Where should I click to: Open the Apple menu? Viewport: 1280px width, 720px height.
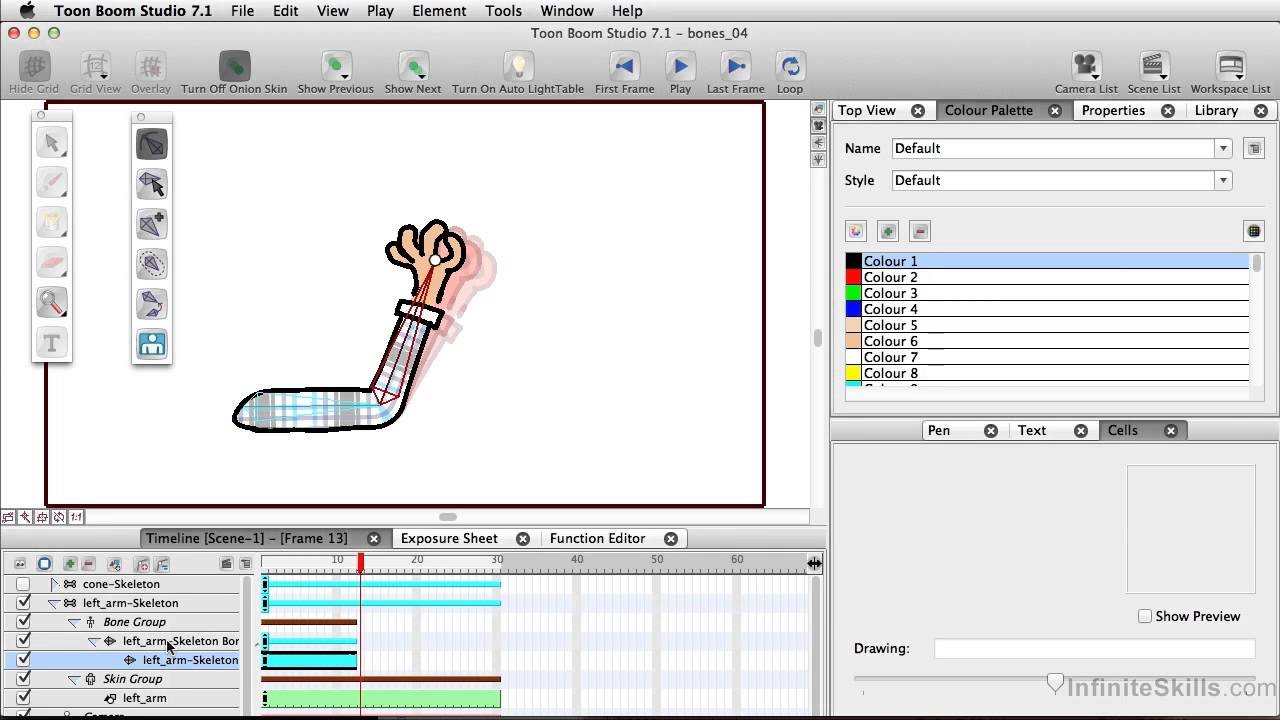point(27,11)
